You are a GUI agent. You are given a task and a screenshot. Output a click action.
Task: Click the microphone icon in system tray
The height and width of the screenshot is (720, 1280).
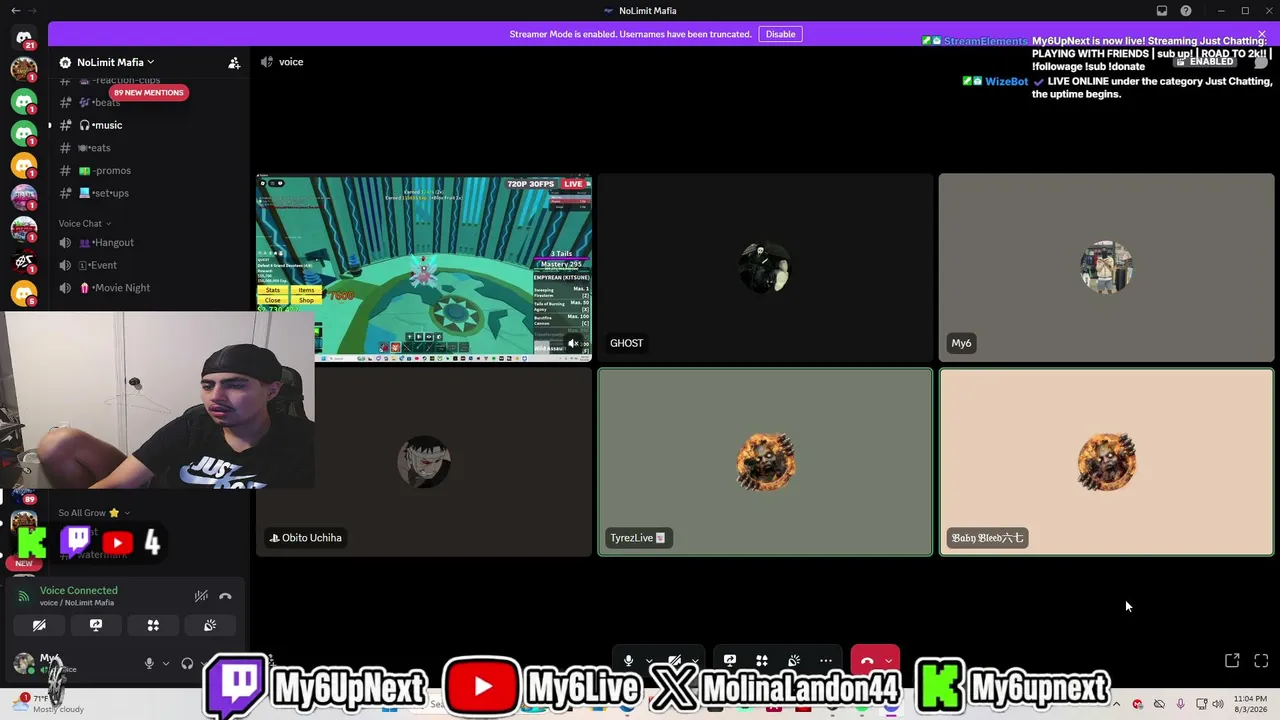tap(1180, 704)
